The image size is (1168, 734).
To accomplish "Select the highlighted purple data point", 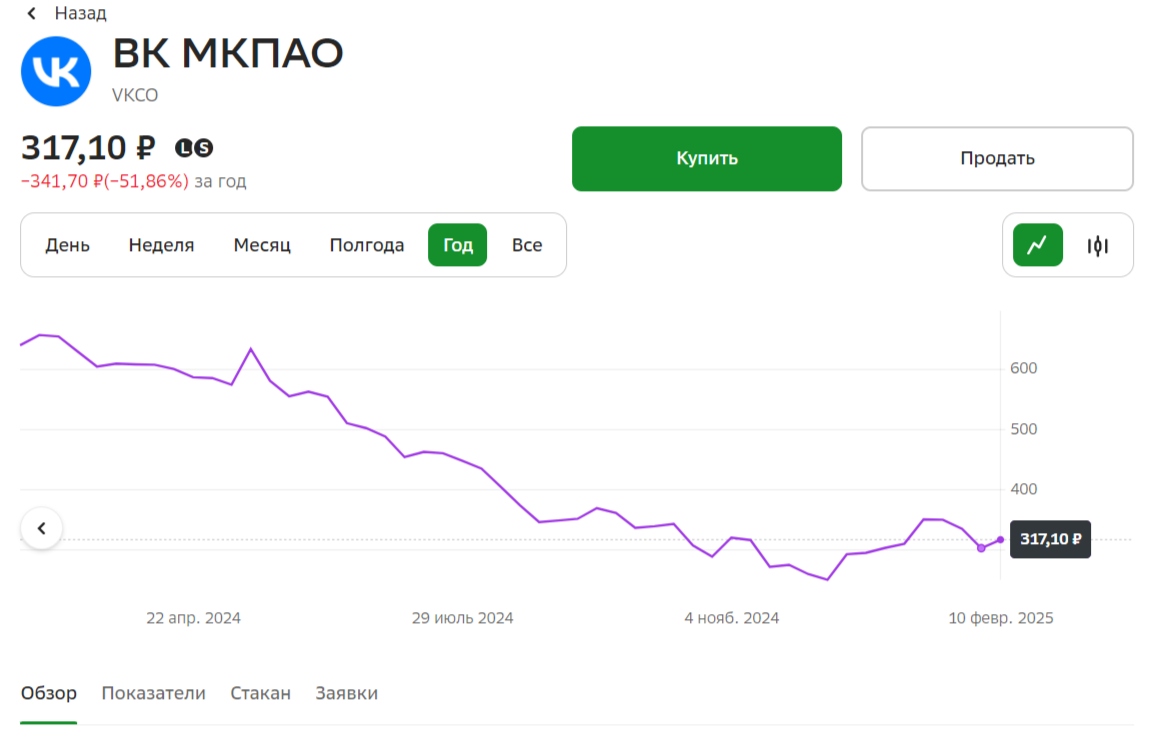I will (x=982, y=548).
